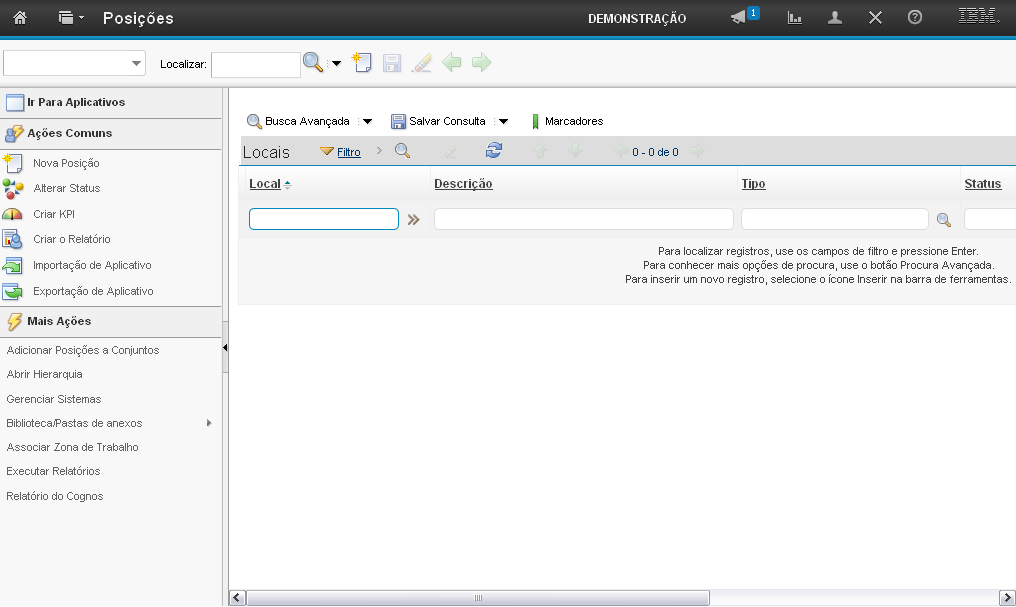Sort by the Descrição column header
Viewport: 1016px width, 607px height.
point(463,184)
